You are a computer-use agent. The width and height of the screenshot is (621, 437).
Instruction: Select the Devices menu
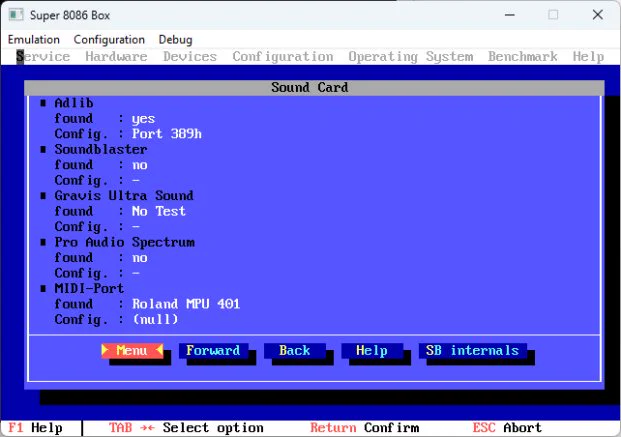pos(190,56)
